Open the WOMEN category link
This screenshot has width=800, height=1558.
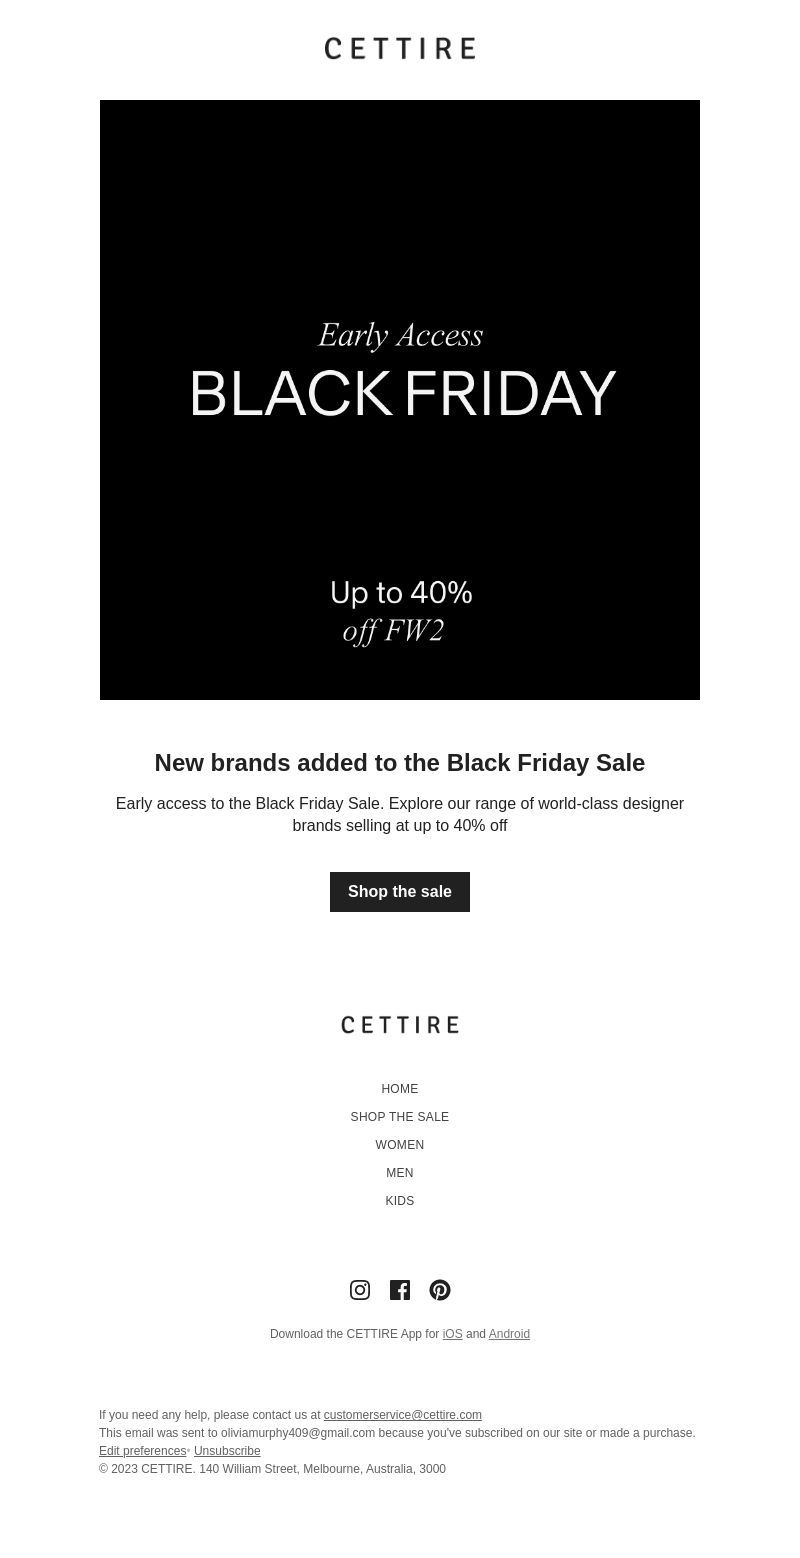pyautogui.click(x=400, y=1145)
